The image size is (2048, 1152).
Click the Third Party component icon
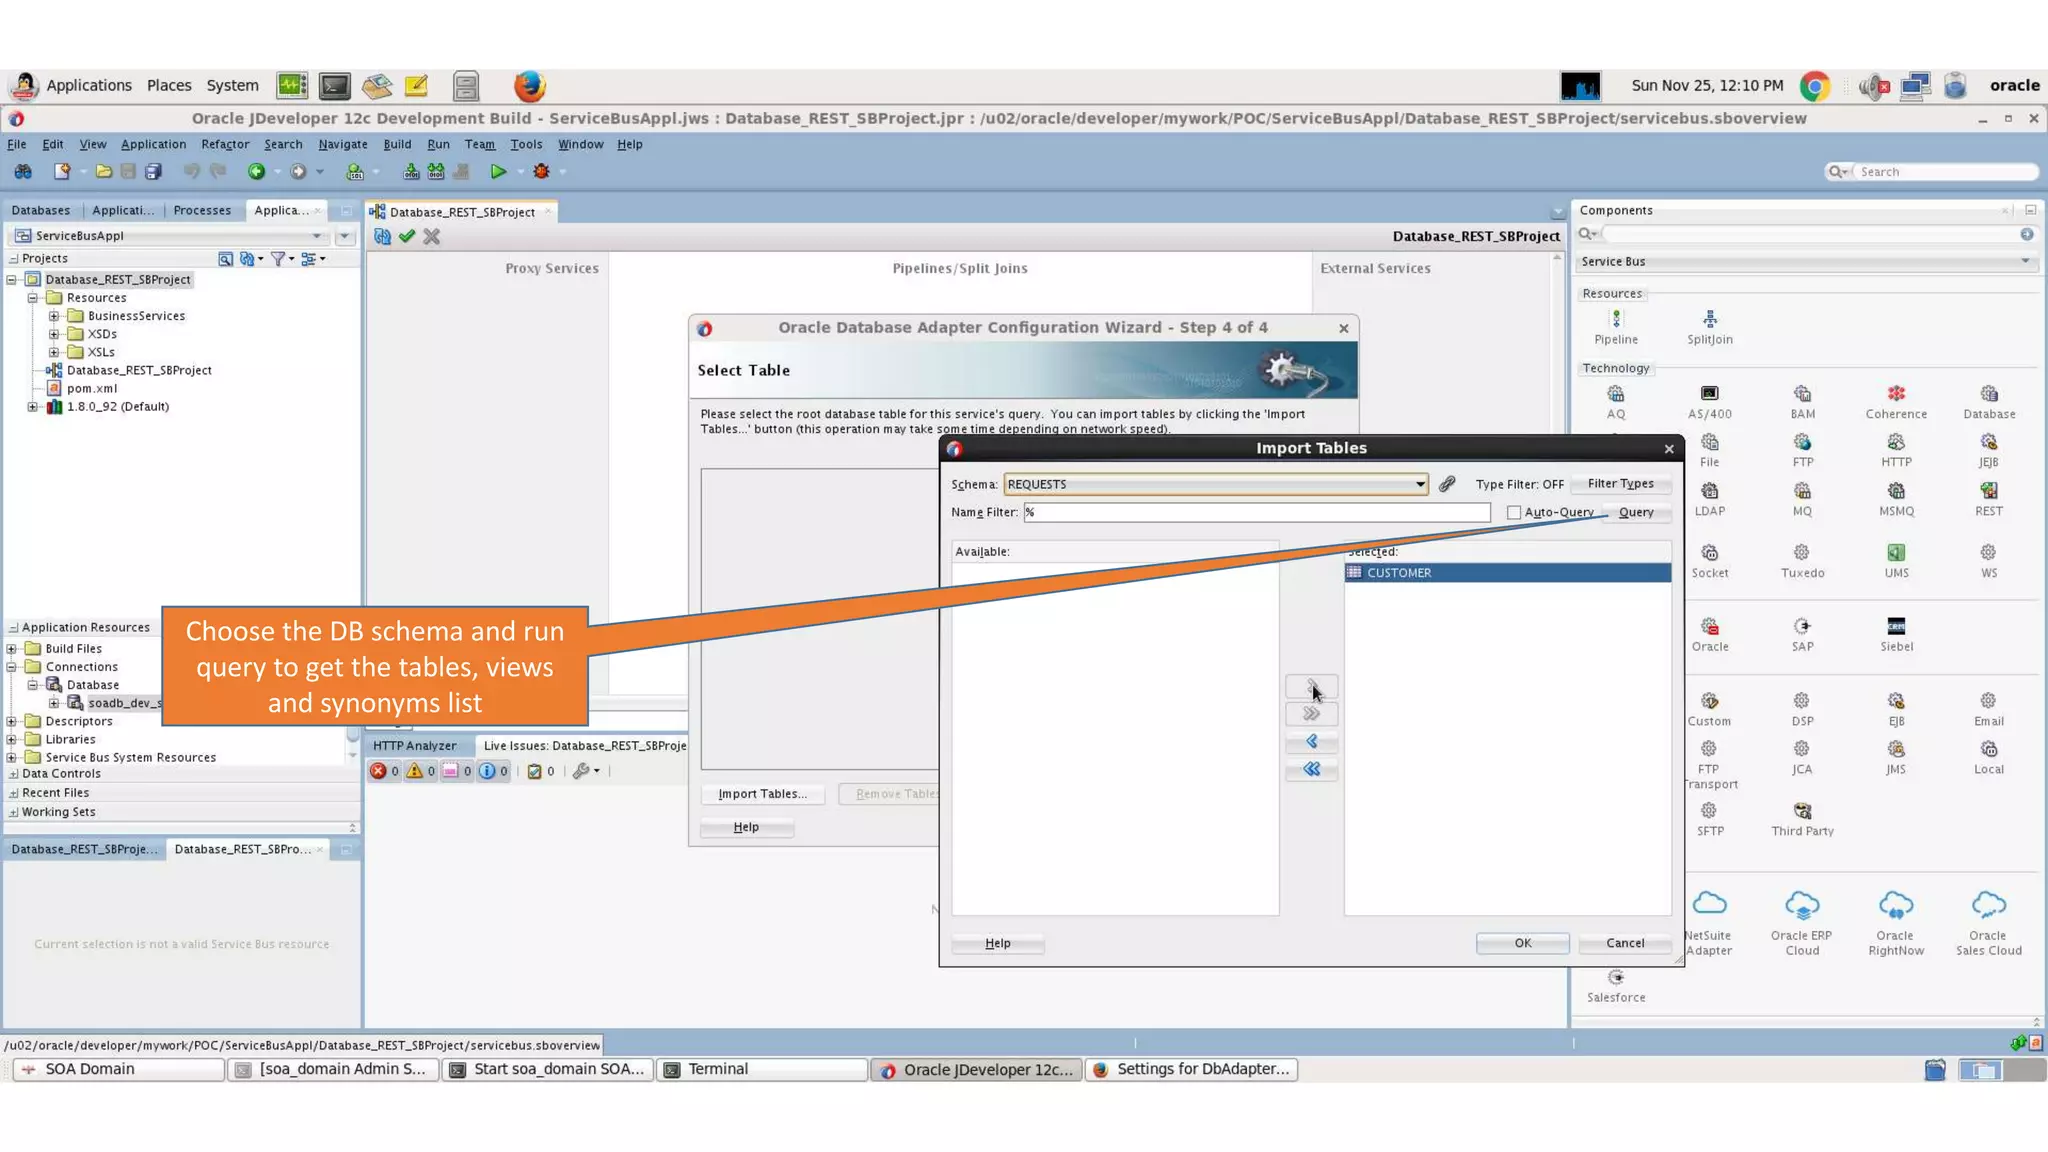click(1802, 811)
